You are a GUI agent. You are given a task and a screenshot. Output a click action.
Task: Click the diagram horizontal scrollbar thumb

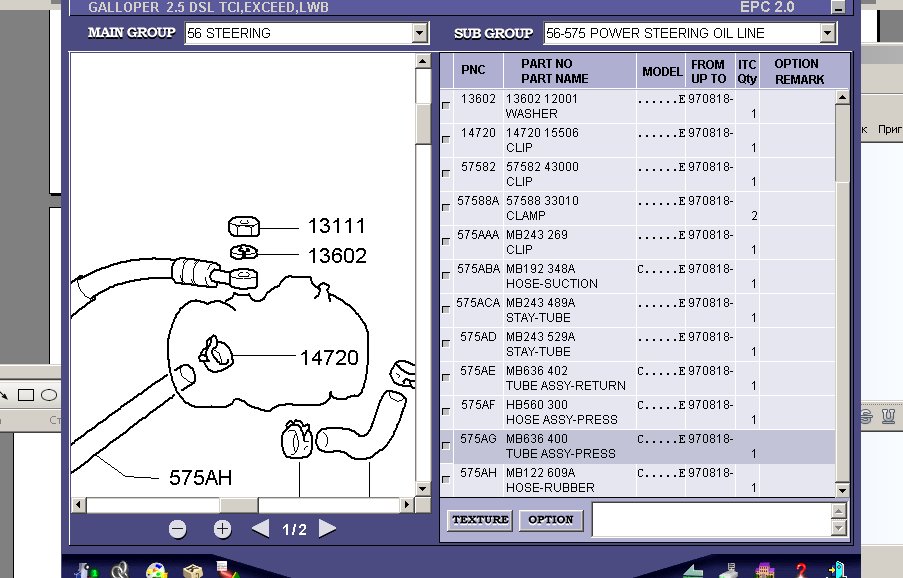[238, 505]
